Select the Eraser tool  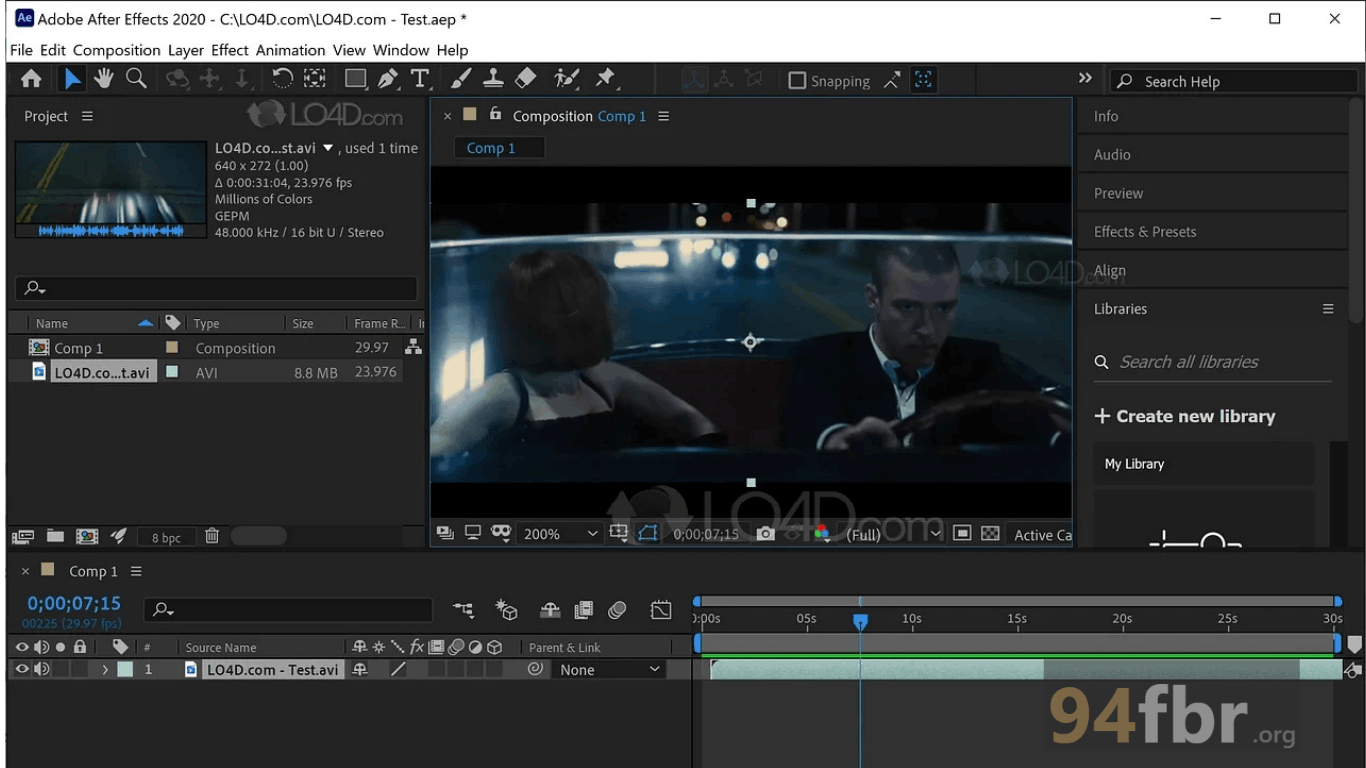[525, 79]
